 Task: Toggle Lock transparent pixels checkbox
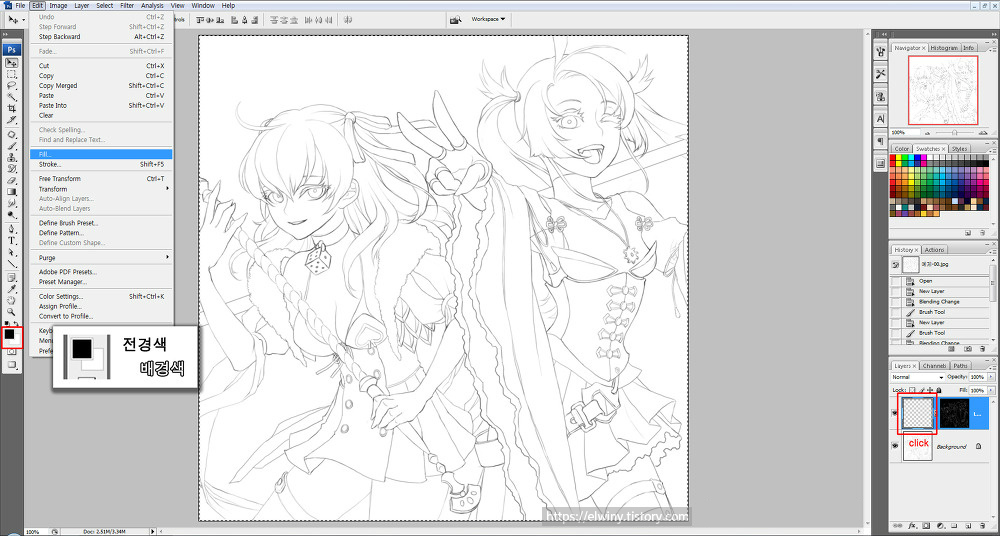point(912,390)
